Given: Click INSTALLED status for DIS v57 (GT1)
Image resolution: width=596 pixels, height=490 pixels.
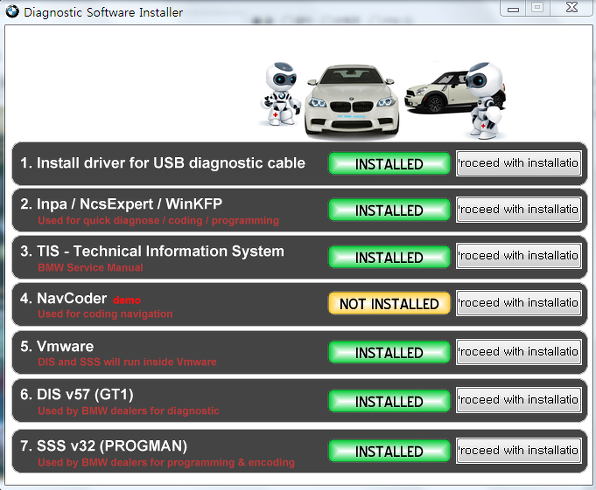Looking at the screenshot, I should tap(389, 401).
